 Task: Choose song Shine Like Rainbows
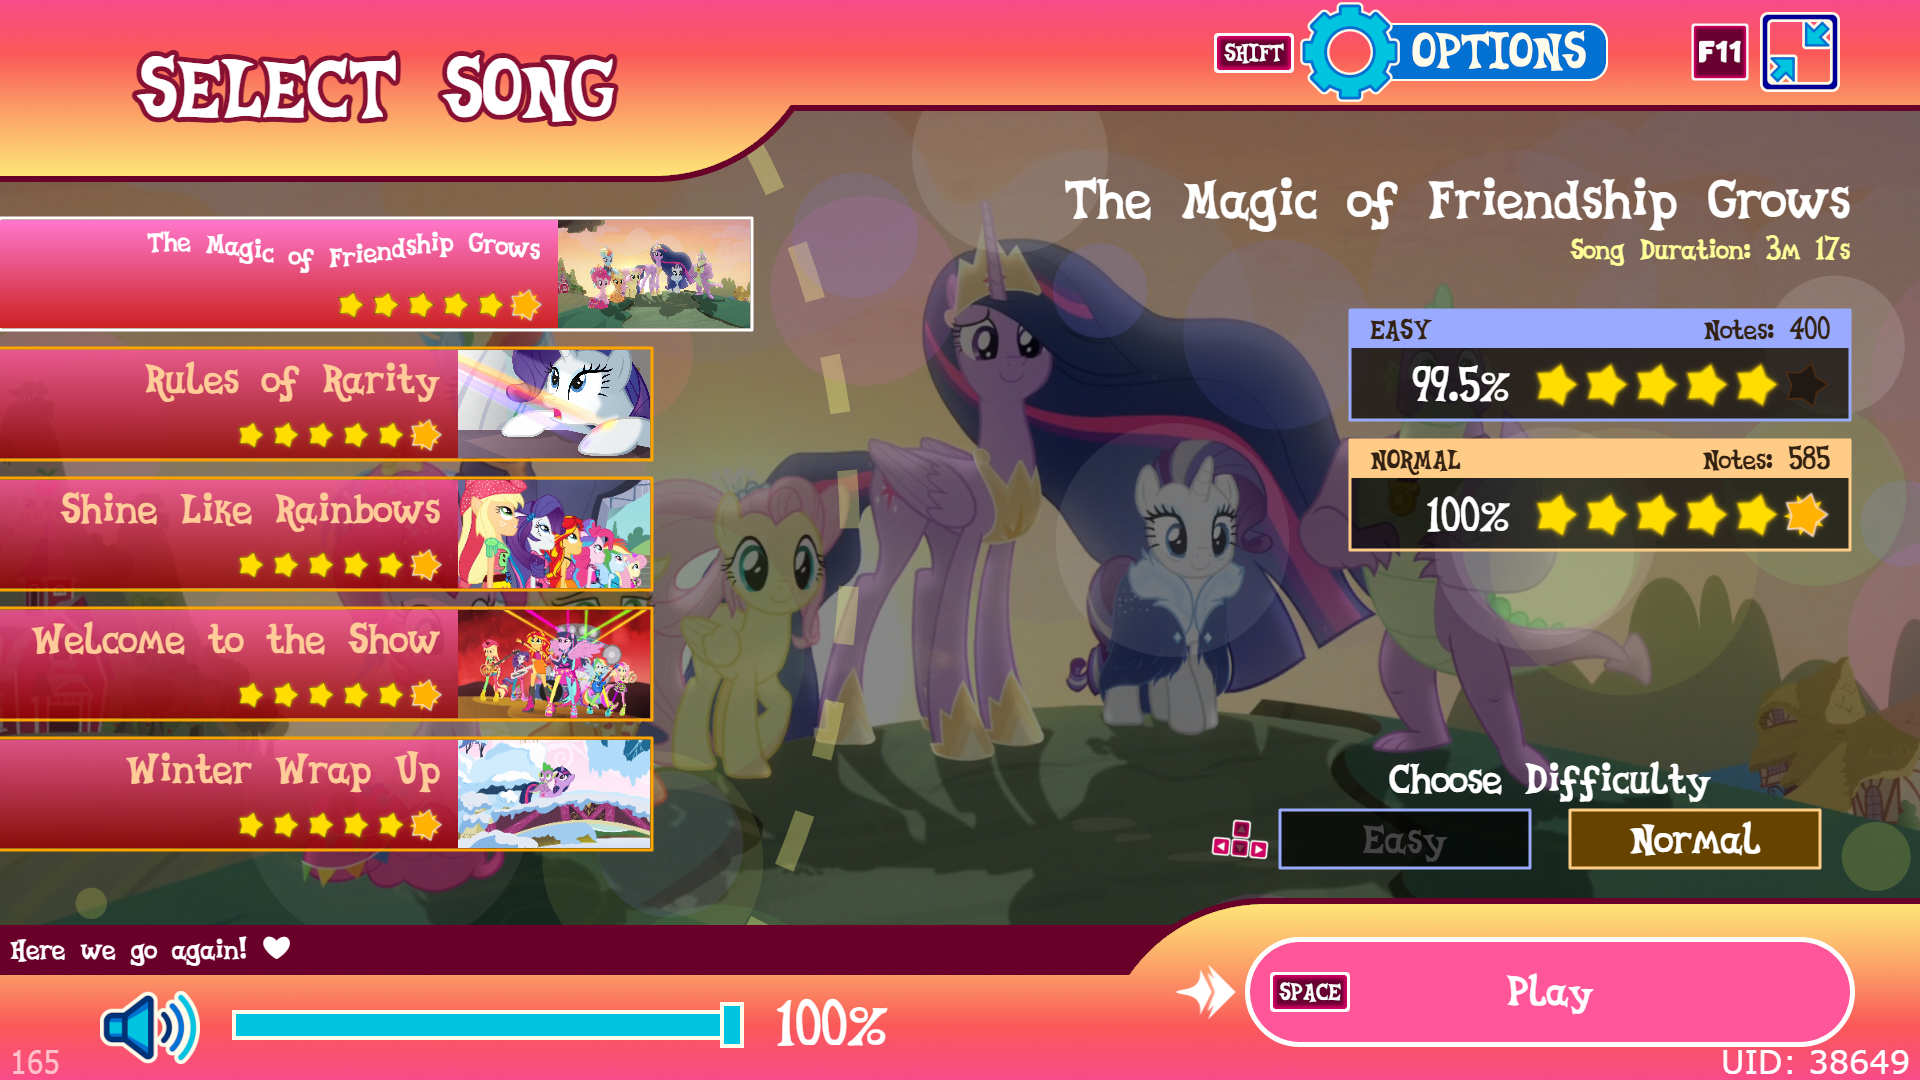coord(326,534)
